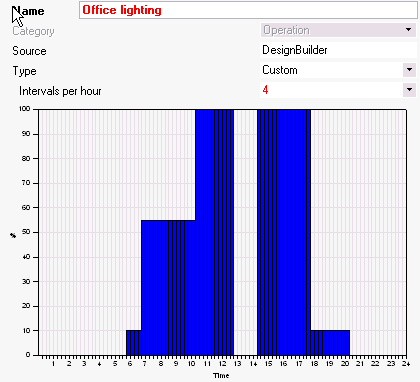Click the DesignBuilder source field
Viewport: 420px width, 382px height.
coord(338,50)
